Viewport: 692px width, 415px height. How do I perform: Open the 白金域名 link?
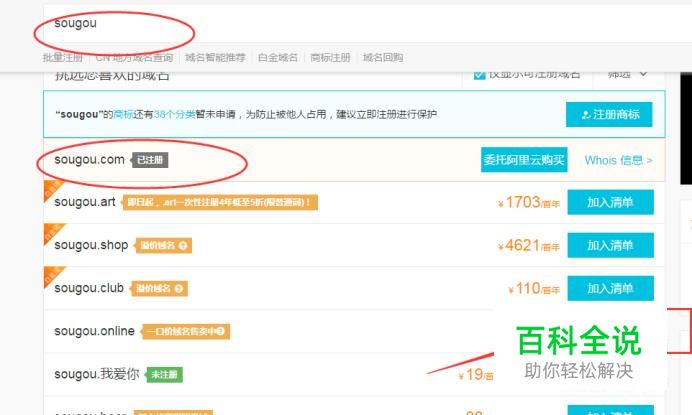coord(278,57)
